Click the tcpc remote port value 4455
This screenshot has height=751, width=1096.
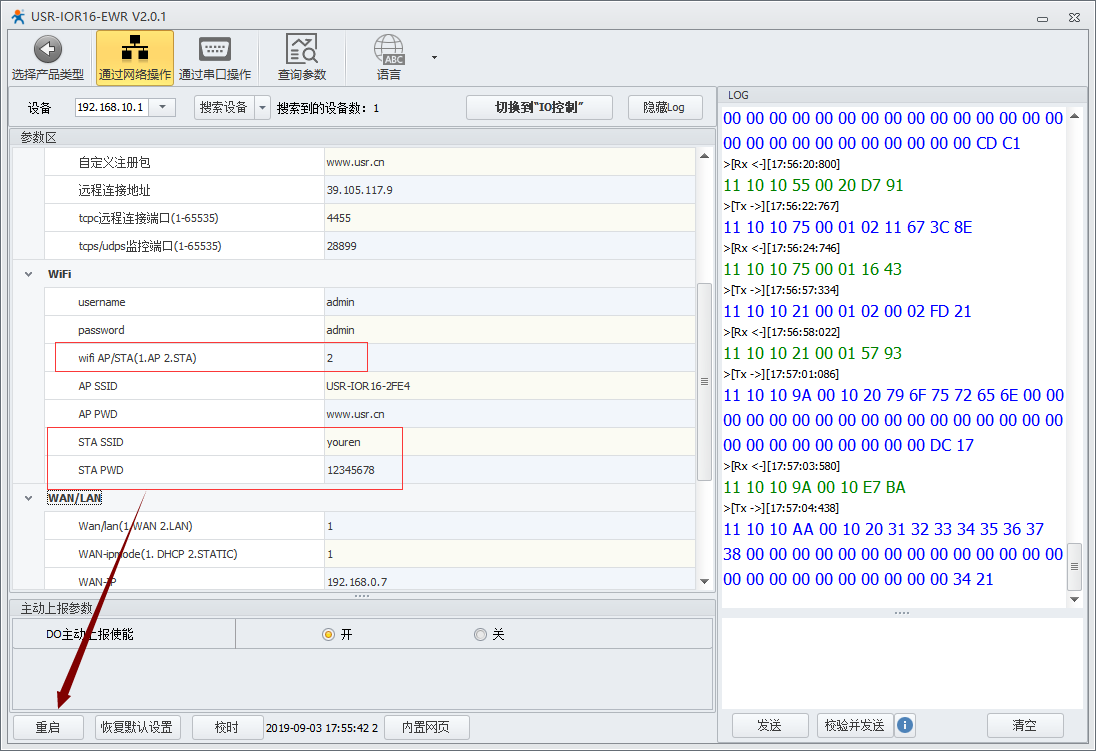pos(510,218)
